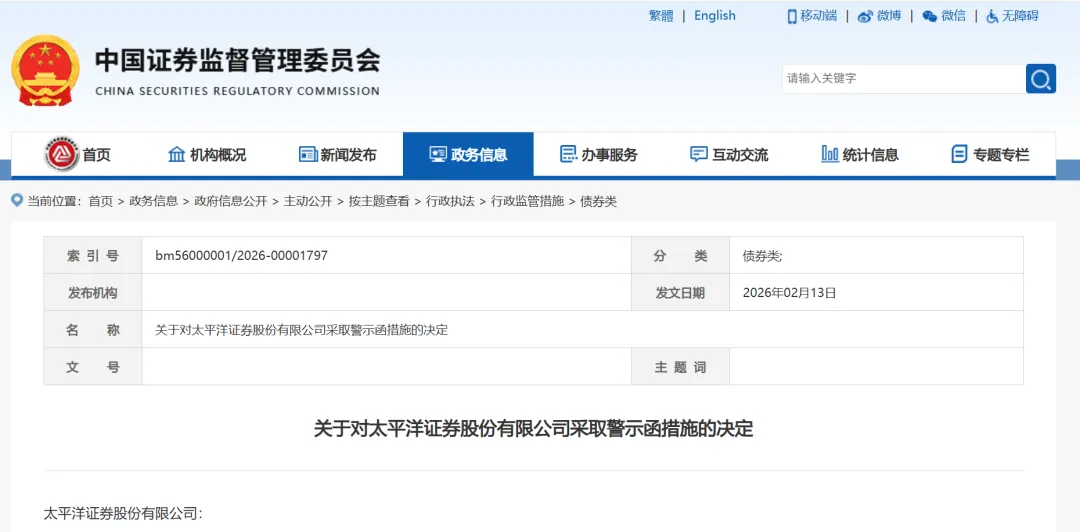Click the document icon beside 专题专栏
Screen dimensions: 1080x532
pyautogui.click(x=959, y=154)
